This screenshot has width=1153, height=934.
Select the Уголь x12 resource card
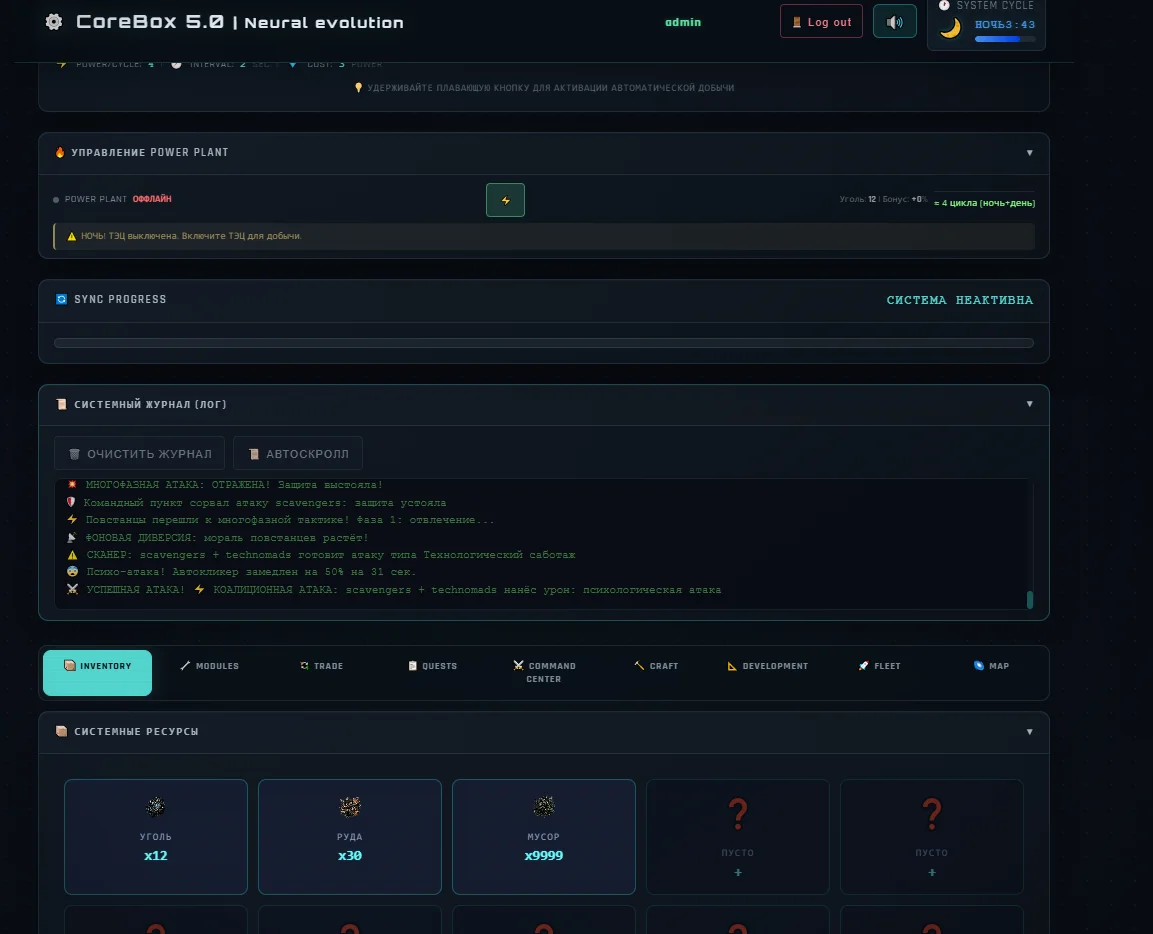point(156,837)
